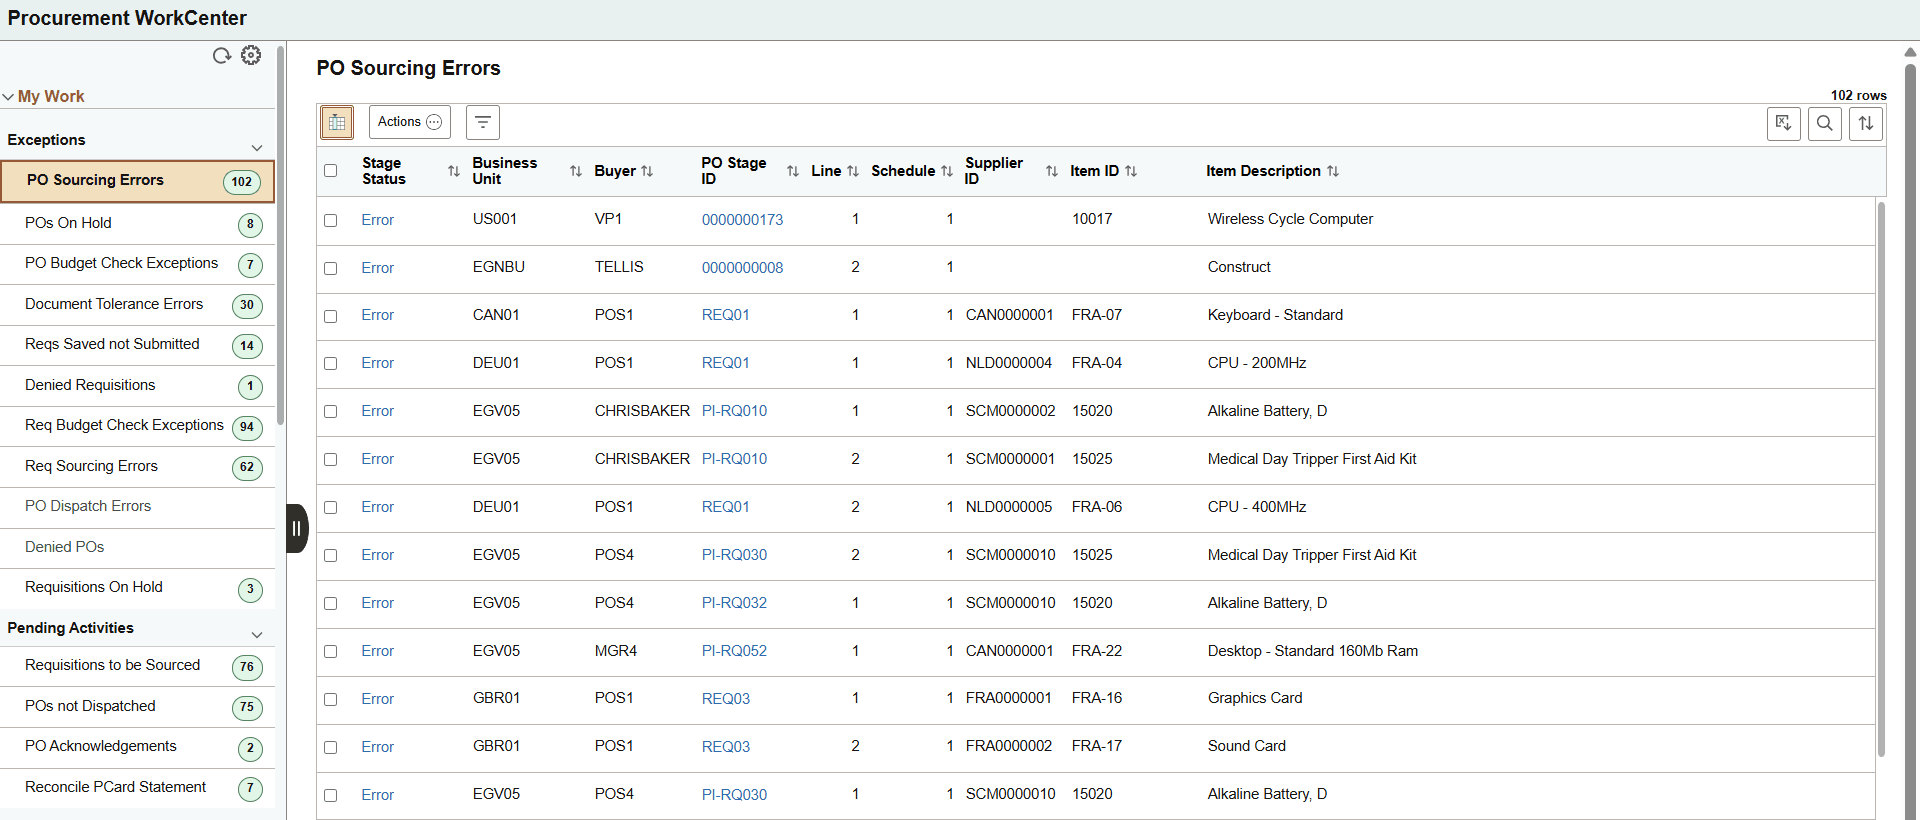Viewport: 1920px width, 820px height.
Task: Sort by Item ID column arrows
Action: pos(1131,171)
